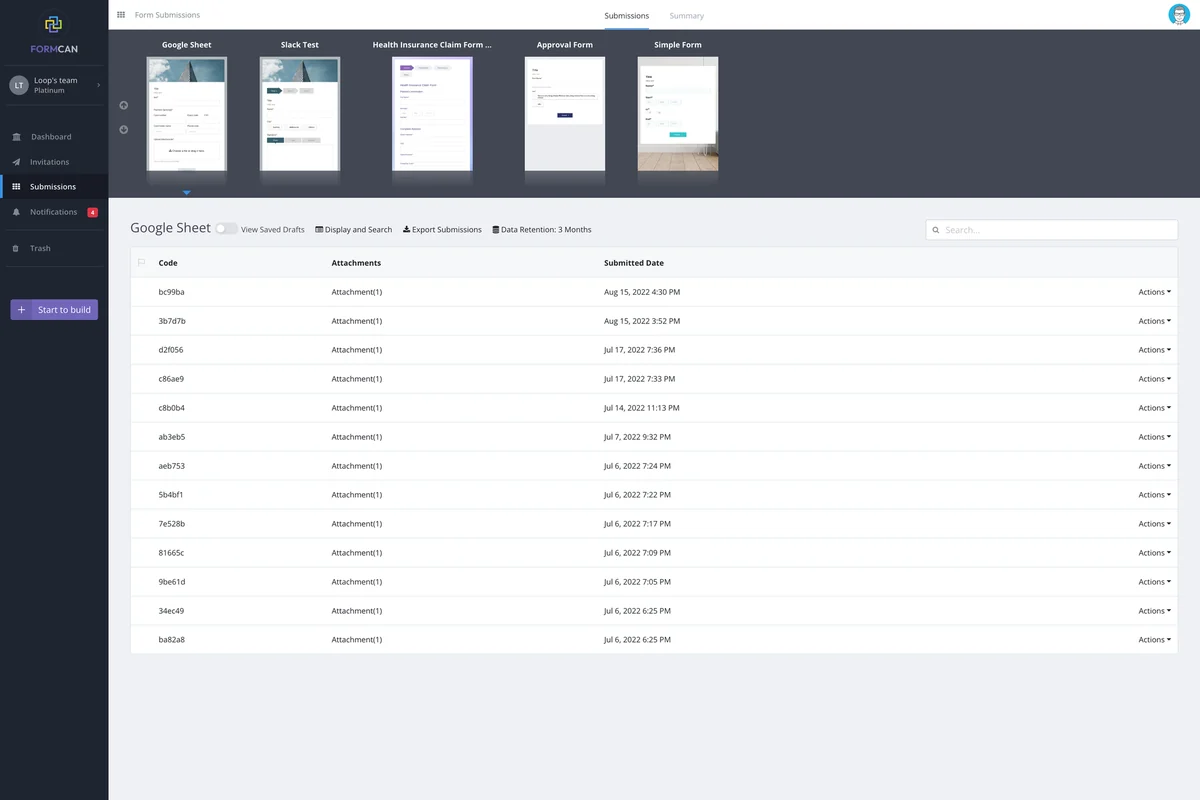Screen dimensions: 1200x800
Task: Click the Start to build button
Action: [x=54, y=310]
